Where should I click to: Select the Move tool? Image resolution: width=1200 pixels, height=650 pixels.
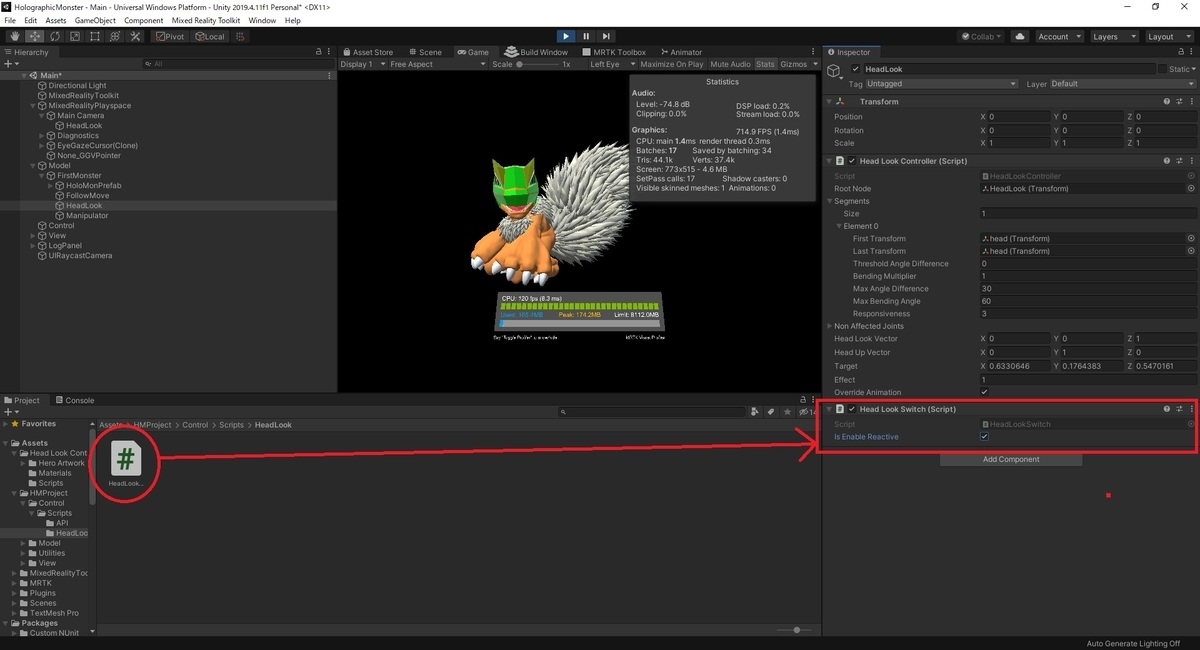coord(34,36)
